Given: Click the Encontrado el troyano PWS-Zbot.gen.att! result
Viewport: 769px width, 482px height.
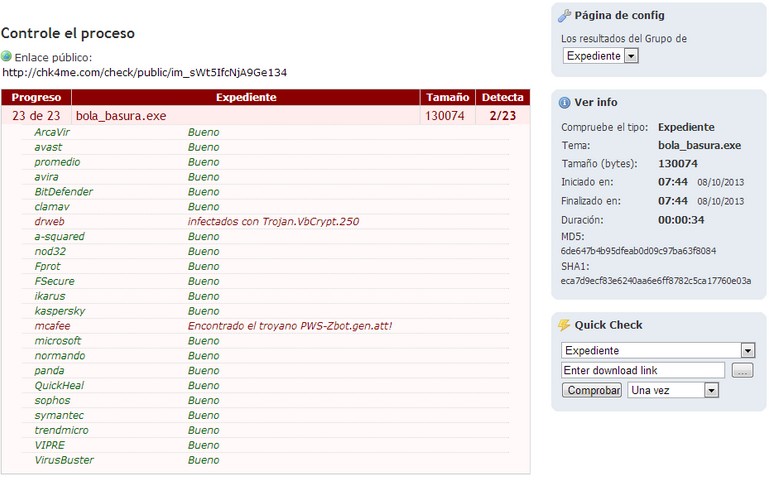Looking at the screenshot, I should point(290,326).
